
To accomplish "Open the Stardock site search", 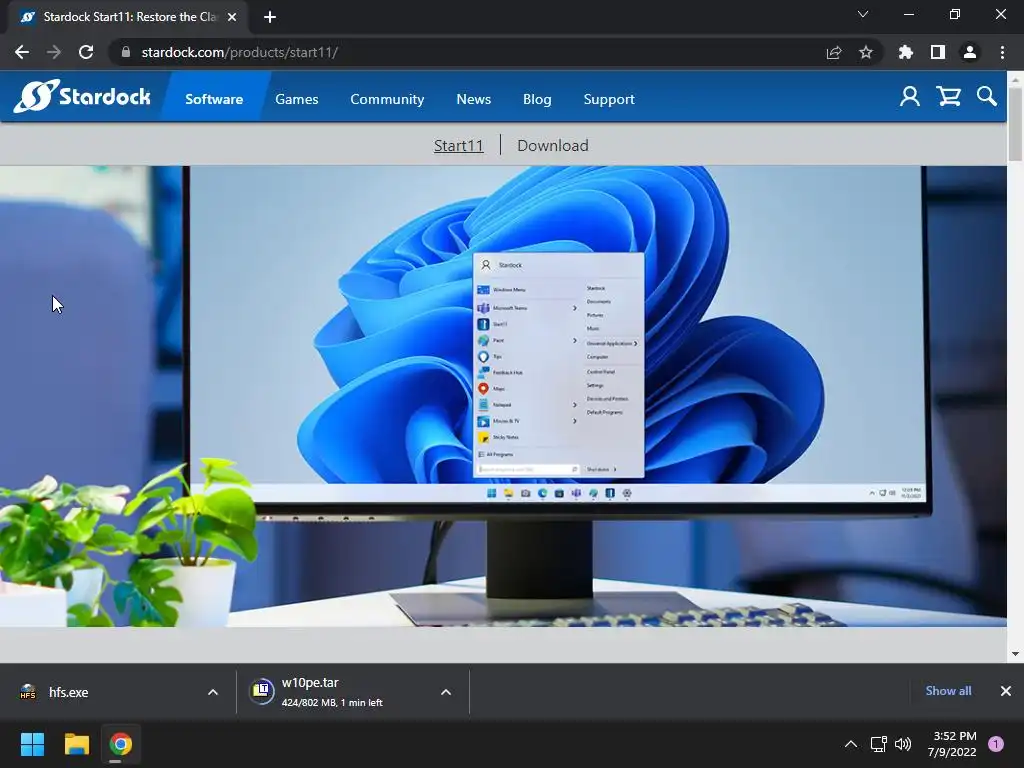I will pos(987,97).
